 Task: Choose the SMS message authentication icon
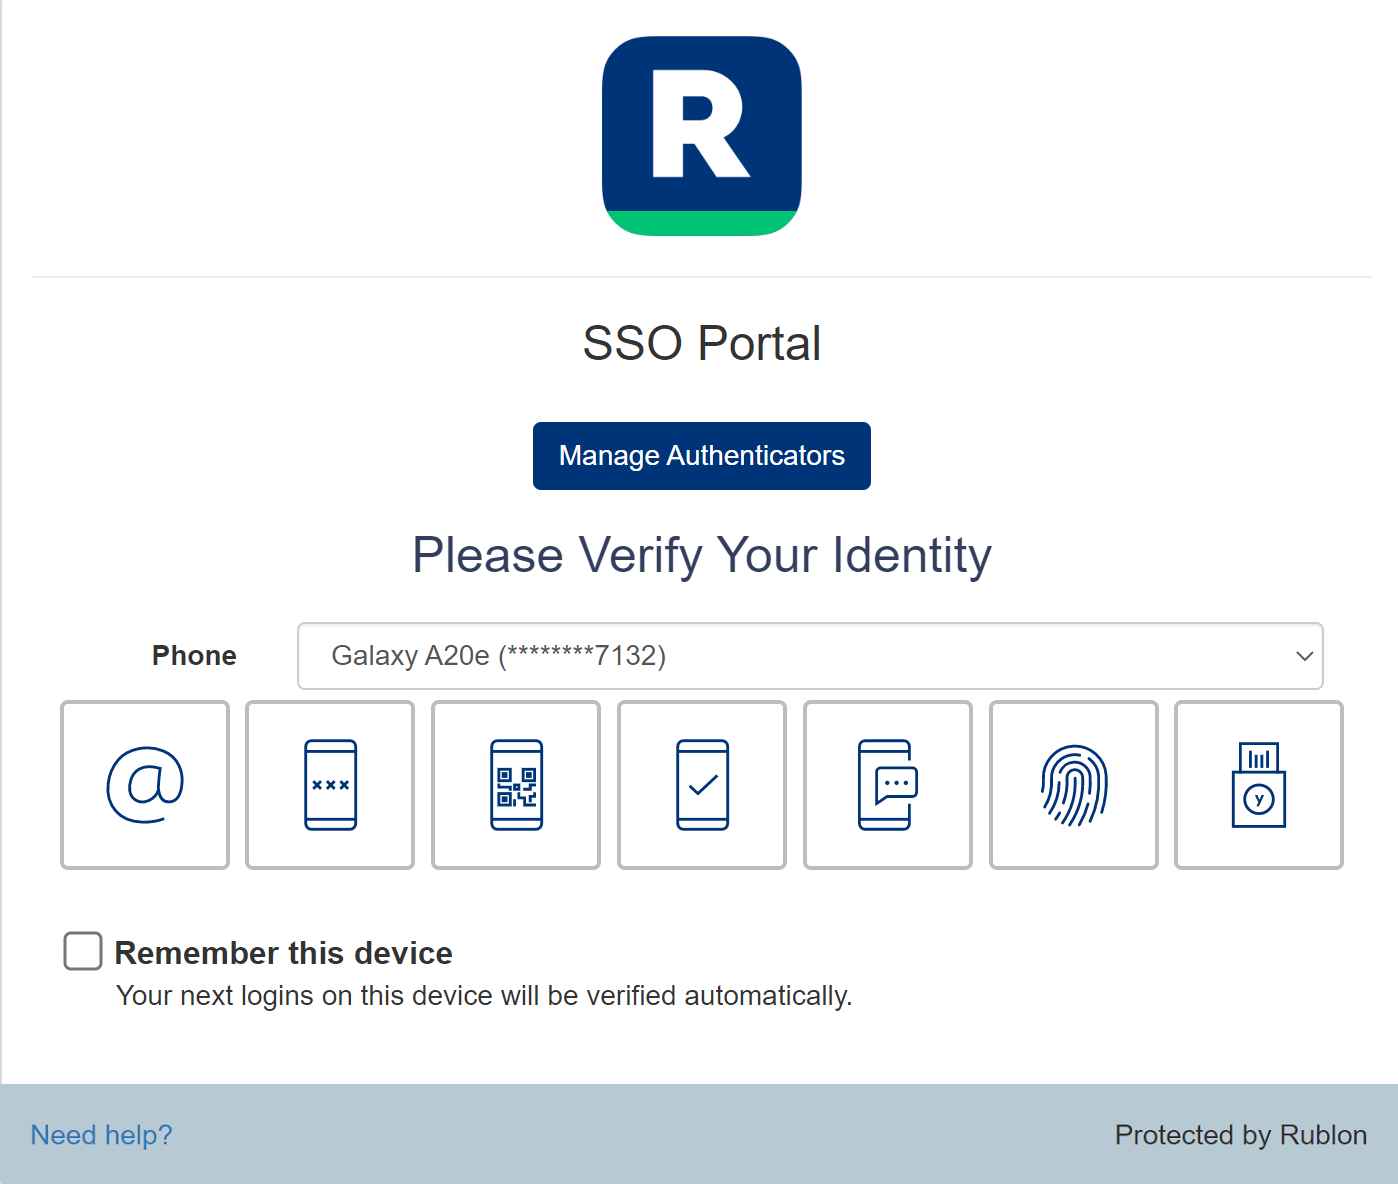(888, 785)
